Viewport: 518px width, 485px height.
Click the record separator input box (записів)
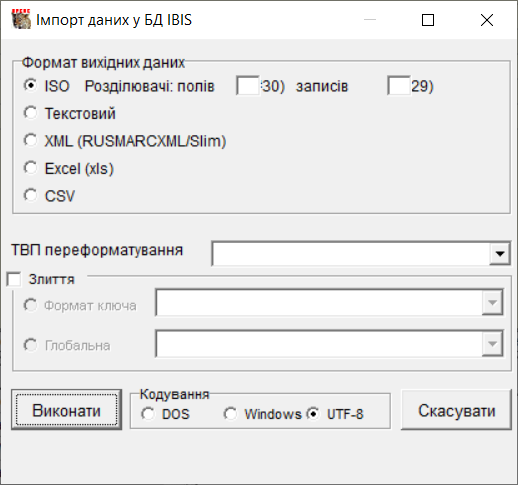coord(399,86)
